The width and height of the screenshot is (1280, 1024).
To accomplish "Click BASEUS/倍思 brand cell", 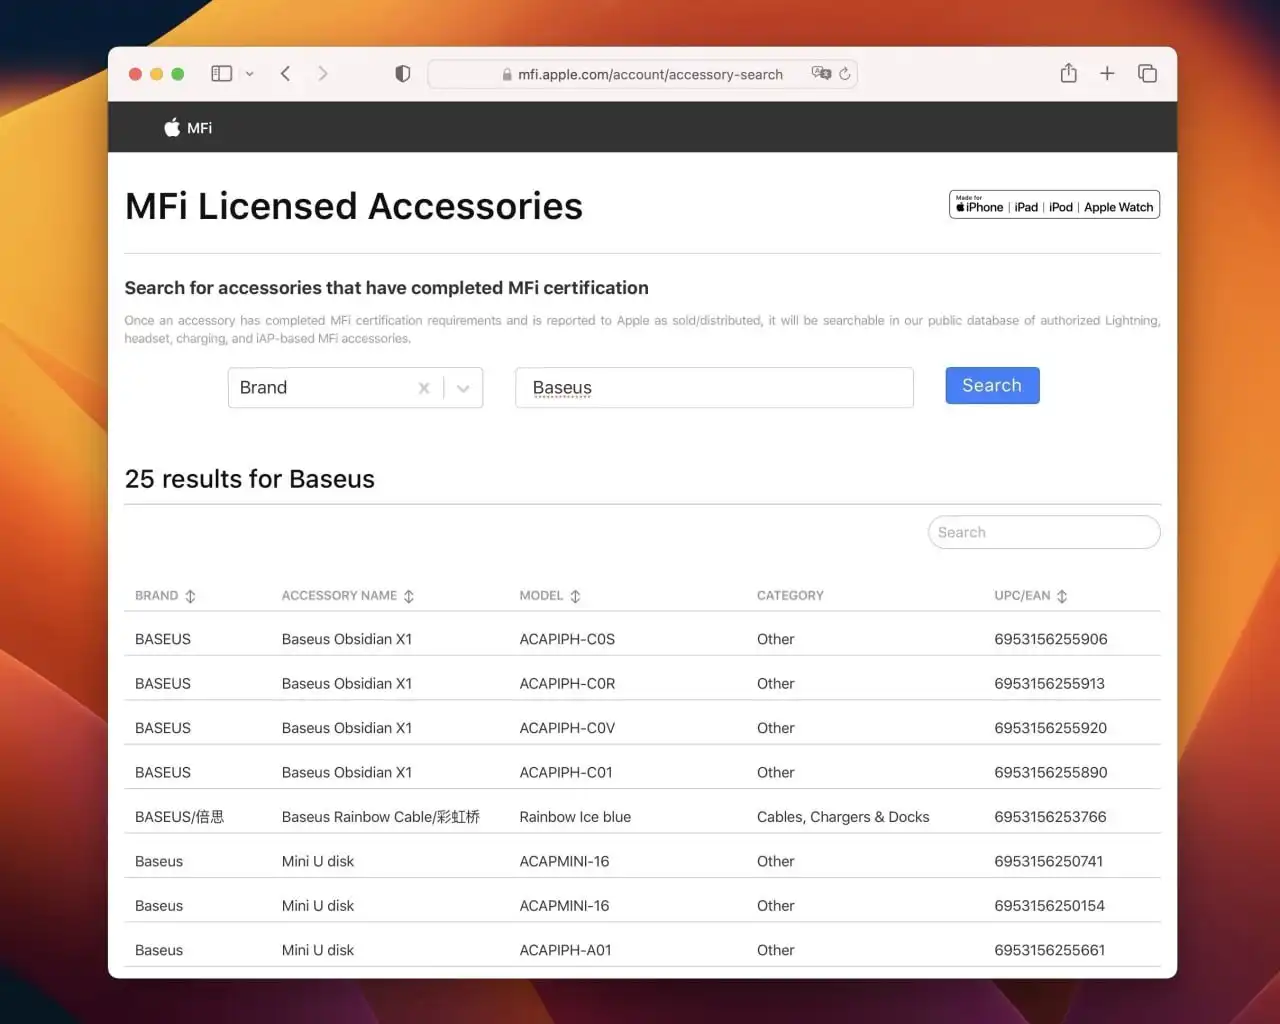I will [x=180, y=817].
